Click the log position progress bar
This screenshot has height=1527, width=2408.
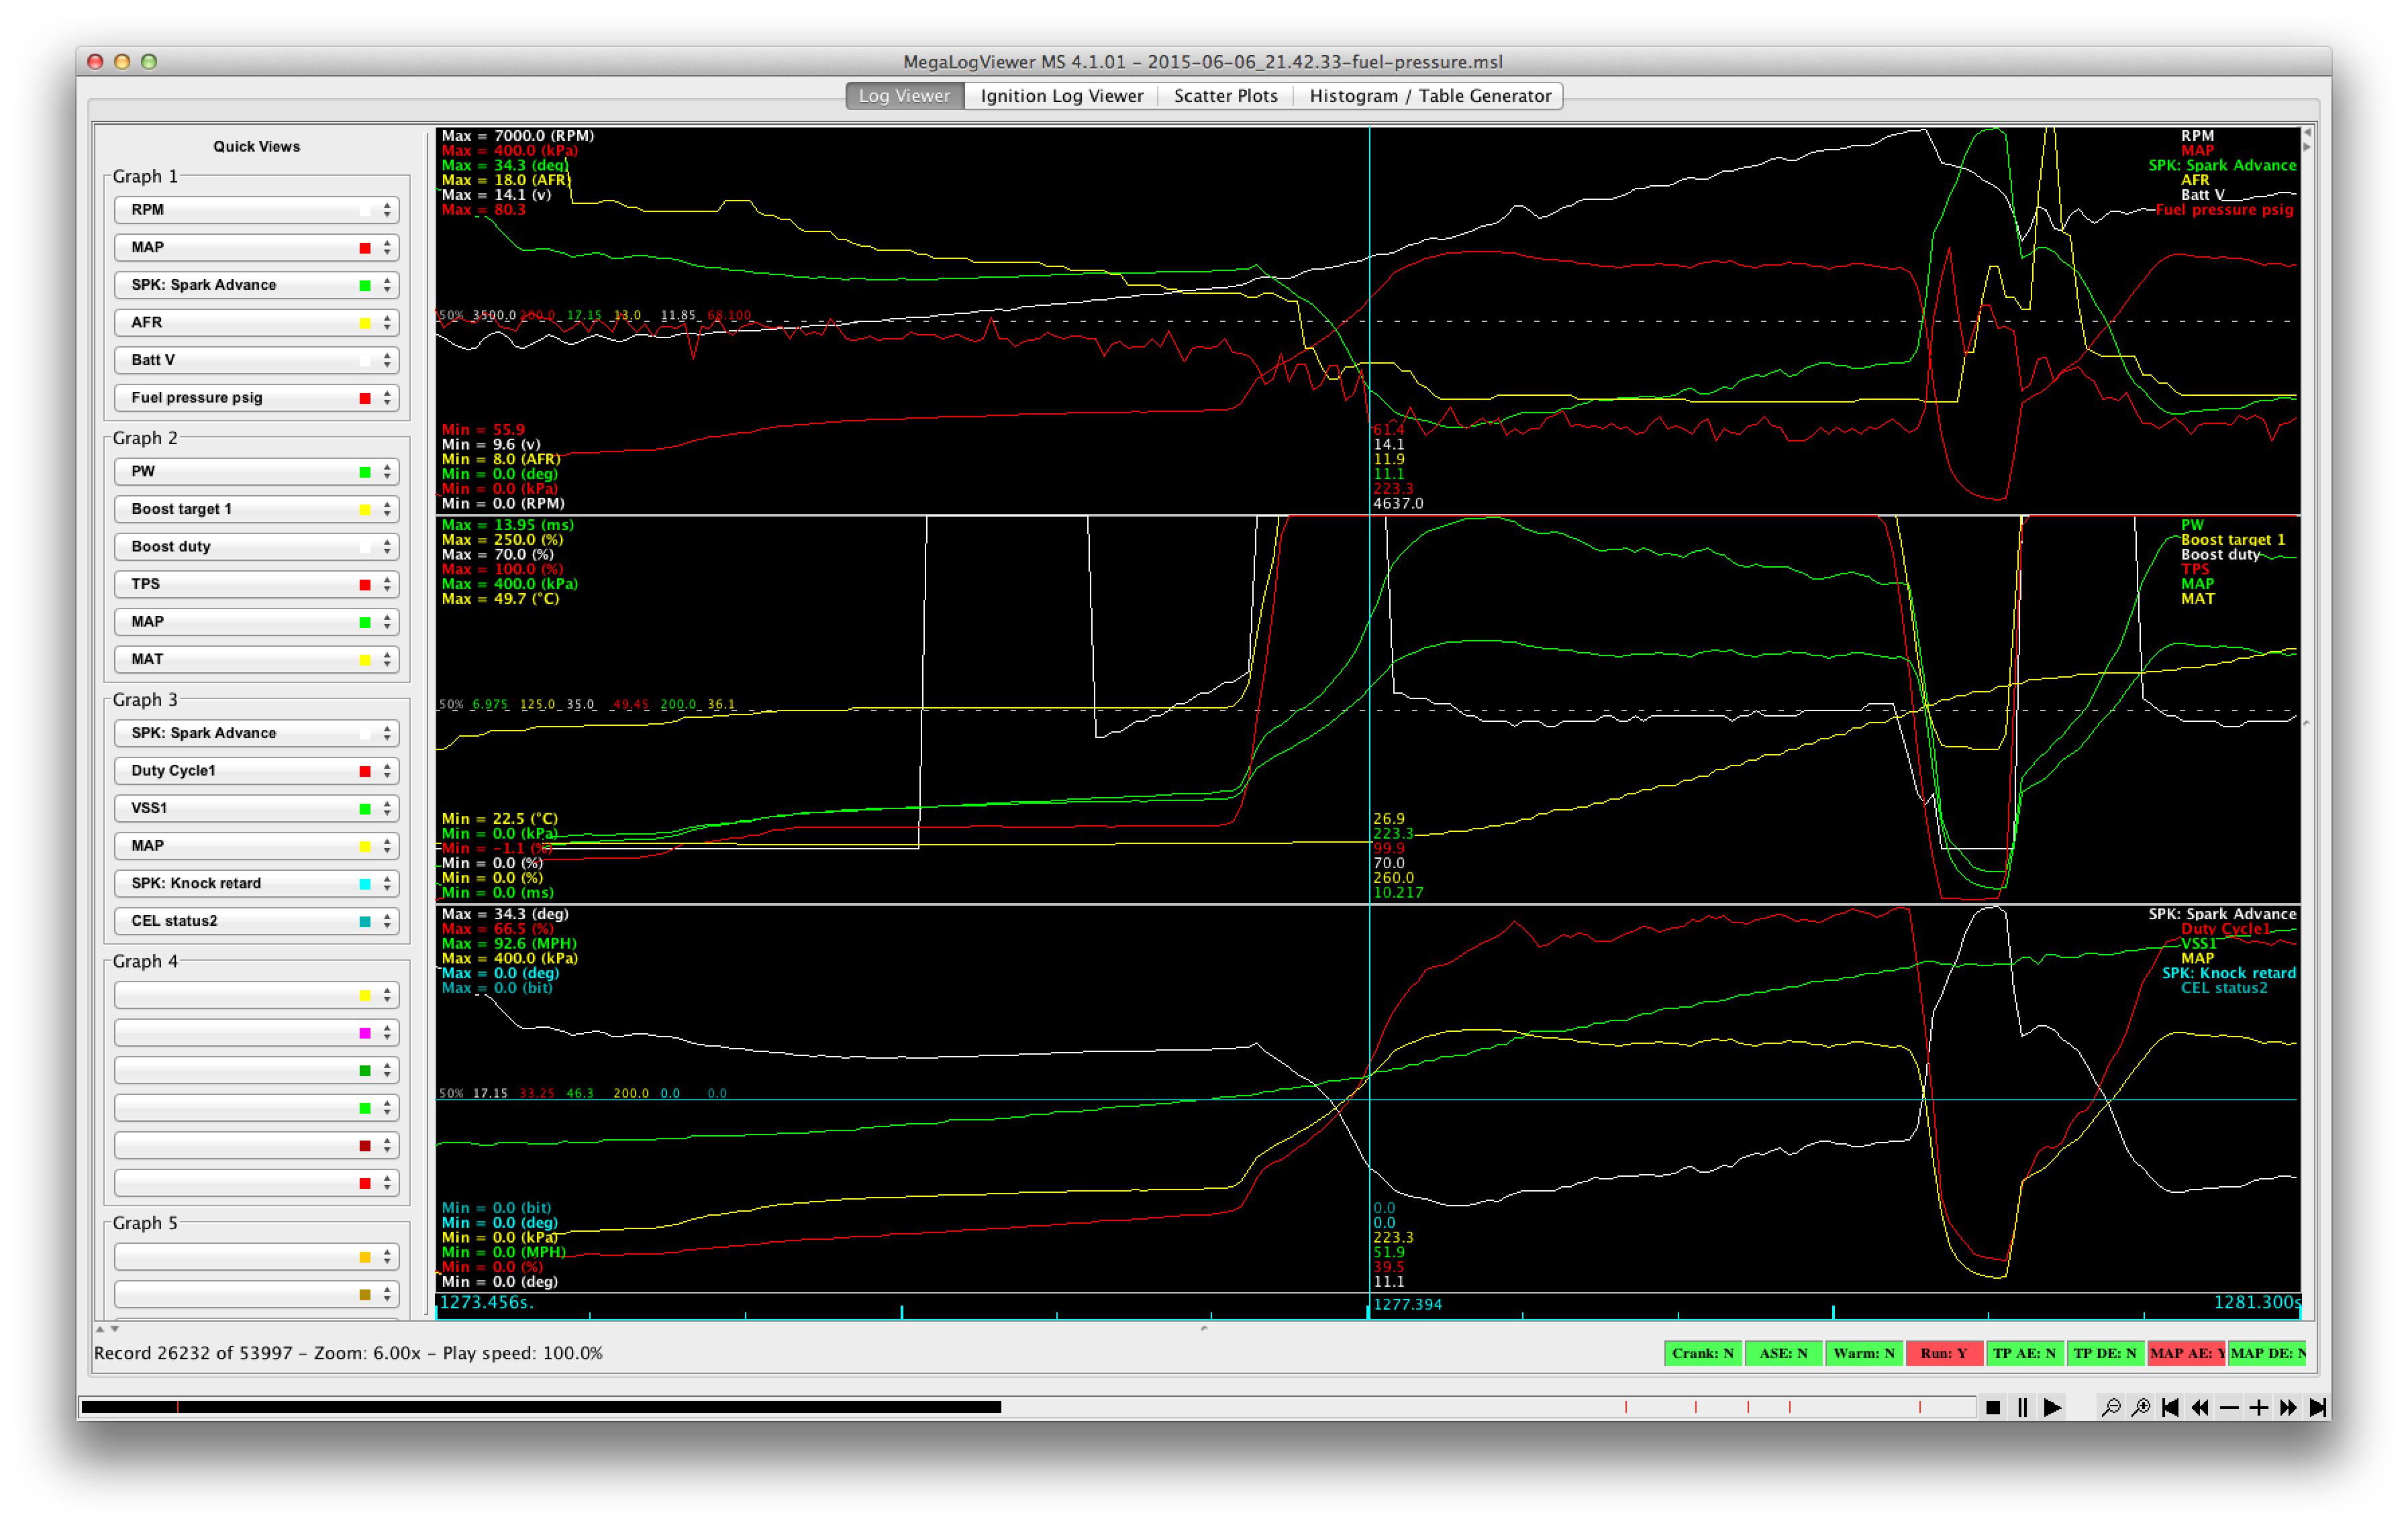pos(1027,1407)
